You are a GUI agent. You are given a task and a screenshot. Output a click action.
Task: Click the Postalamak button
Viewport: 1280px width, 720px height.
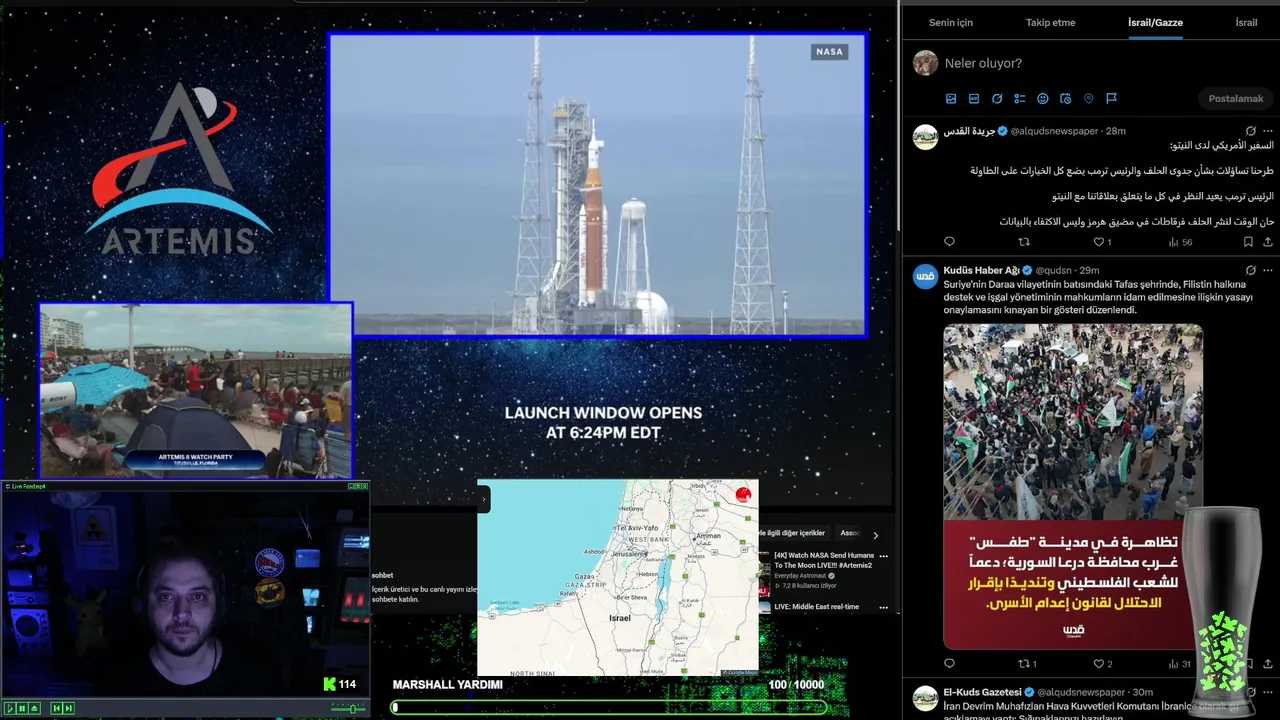[x=1236, y=98]
